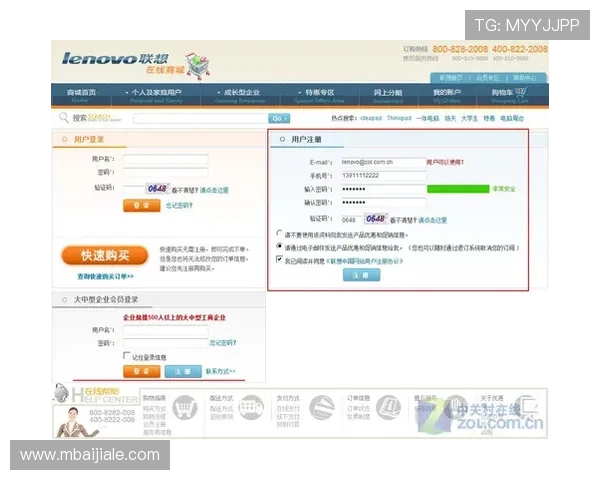Click 忘记密码? link in enterprise login
This screenshot has width=600, height=480.
pos(223,343)
